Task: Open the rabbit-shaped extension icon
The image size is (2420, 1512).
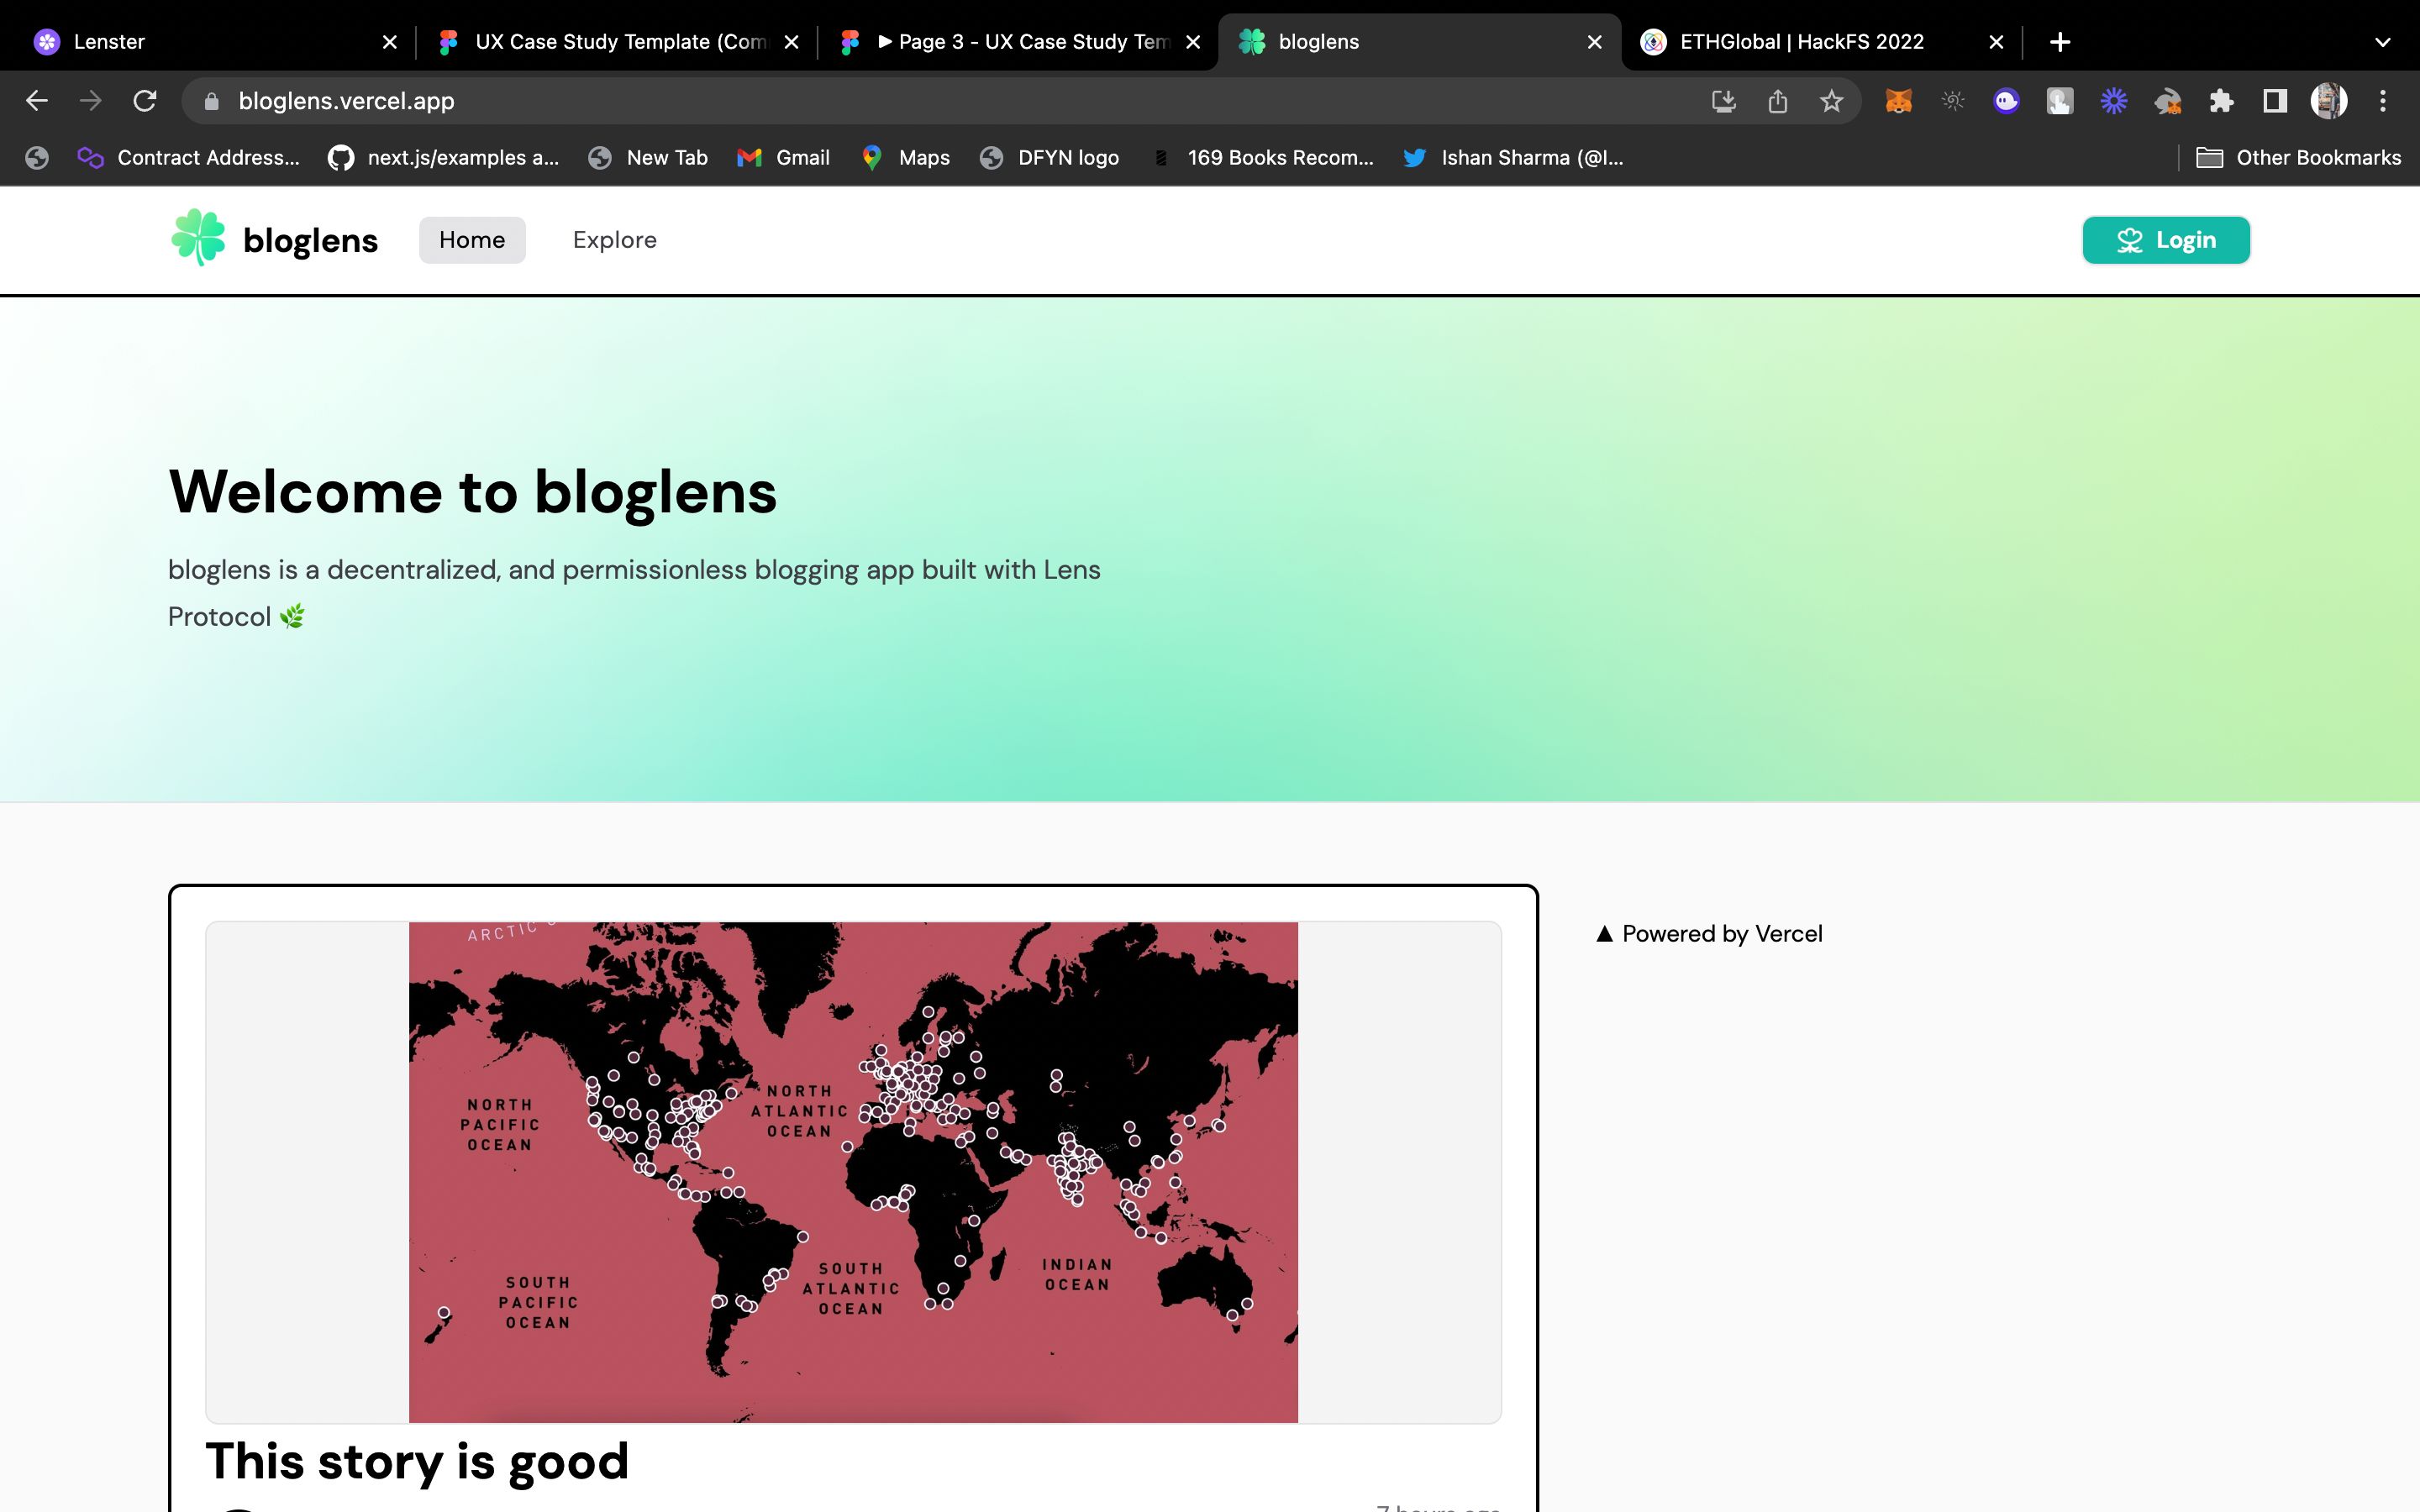Action: click(x=2167, y=101)
